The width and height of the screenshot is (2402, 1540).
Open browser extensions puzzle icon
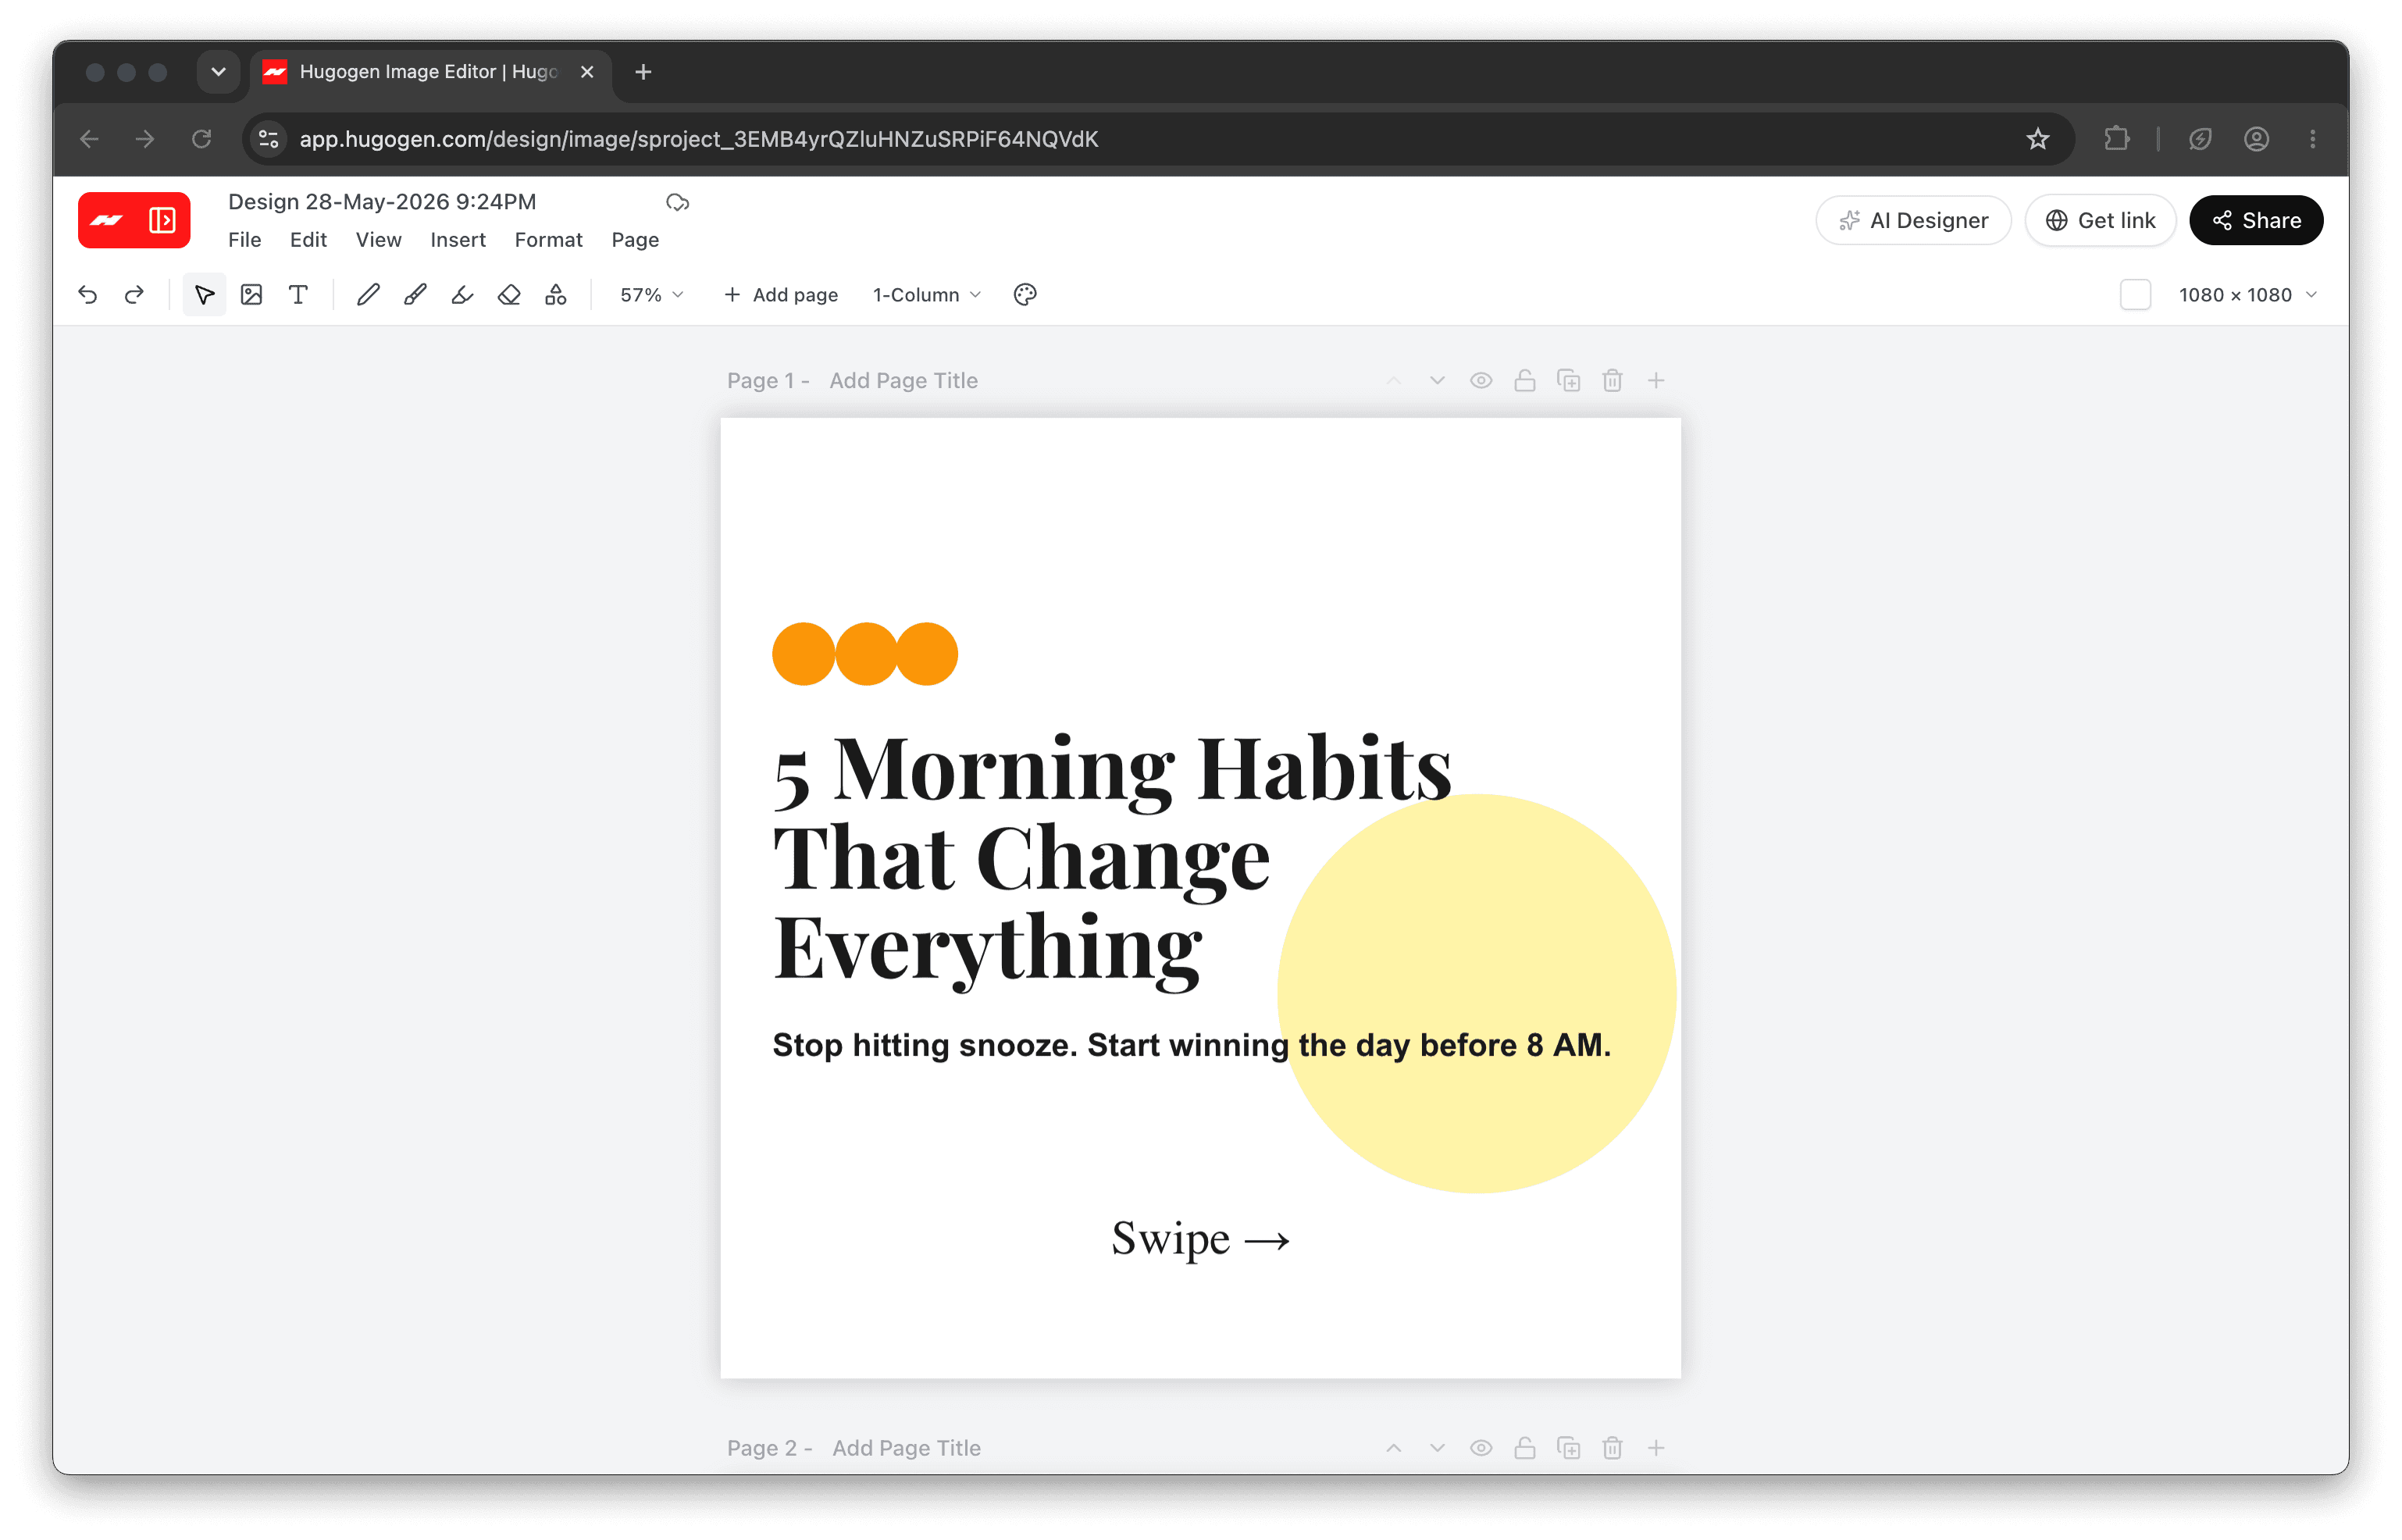tap(2116, 139)
